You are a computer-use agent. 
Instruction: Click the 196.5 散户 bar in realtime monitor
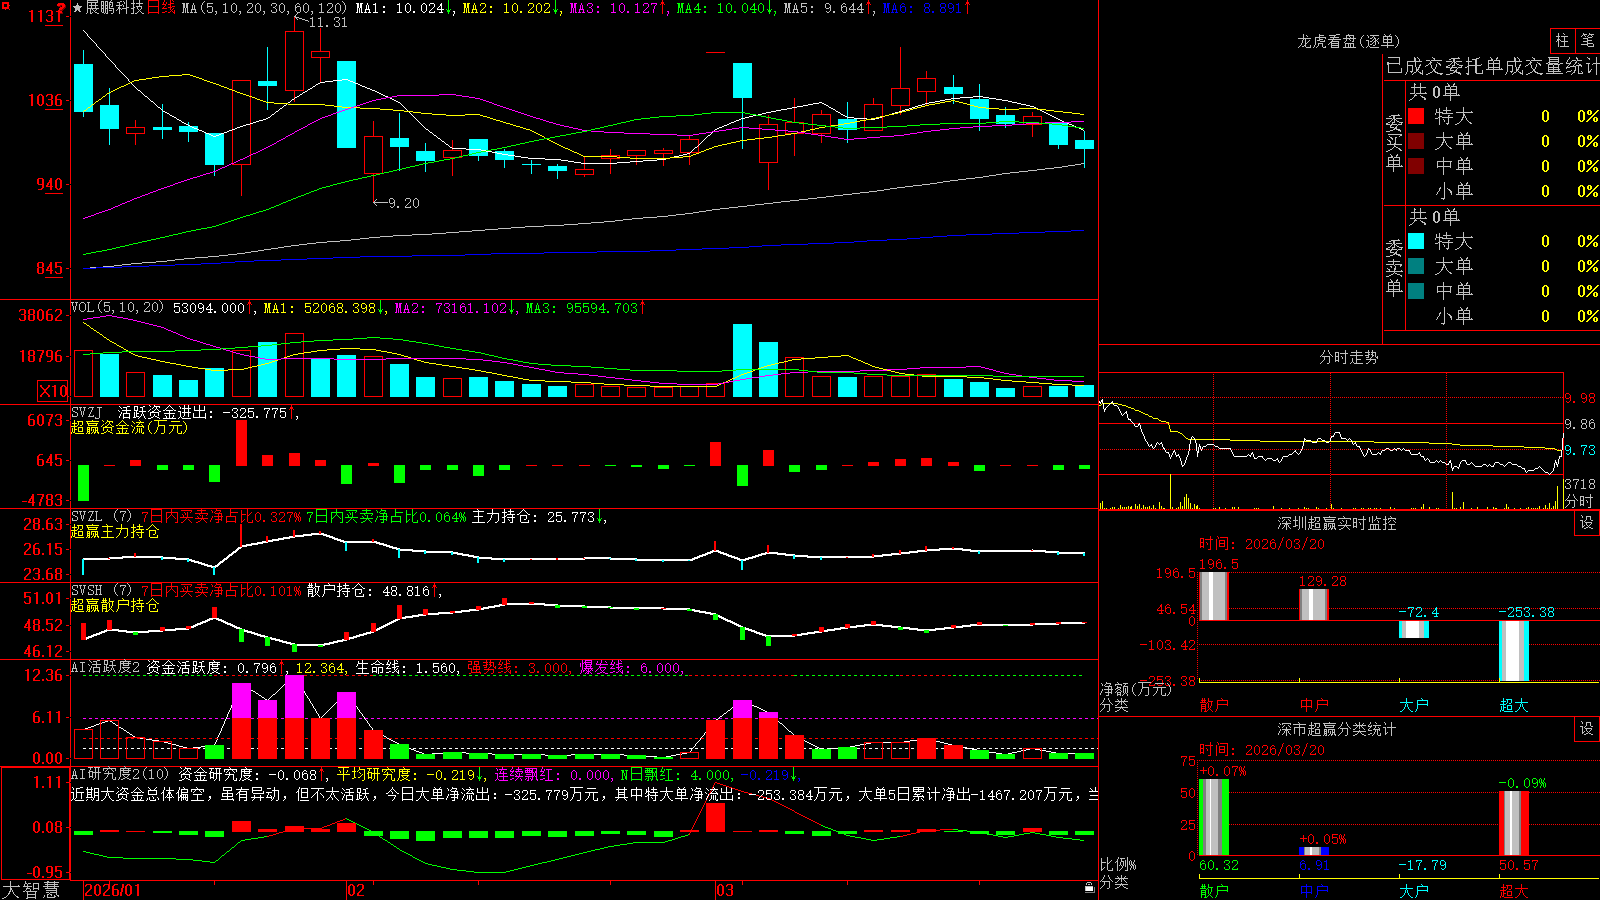coord(1213,596)
